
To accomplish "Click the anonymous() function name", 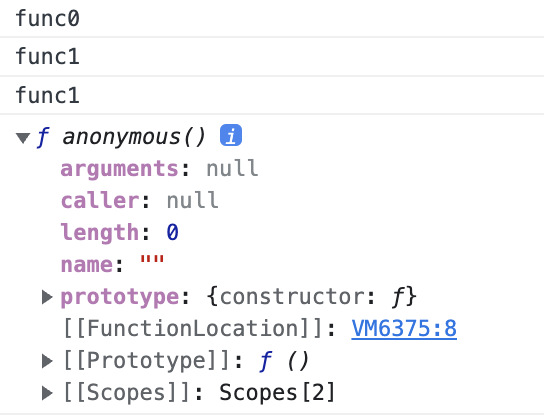I will point(134,137).
